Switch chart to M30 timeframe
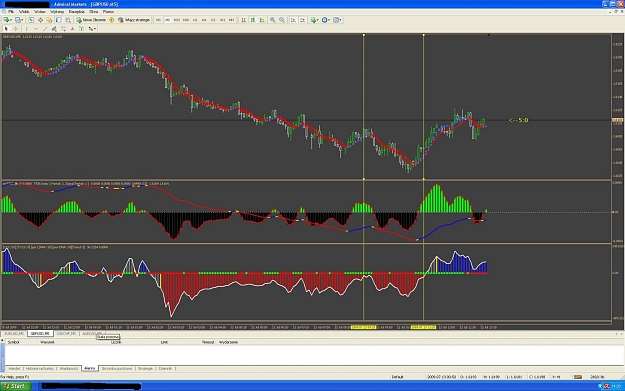This screenshot has width=625, height=391. [x=186, y=20]
